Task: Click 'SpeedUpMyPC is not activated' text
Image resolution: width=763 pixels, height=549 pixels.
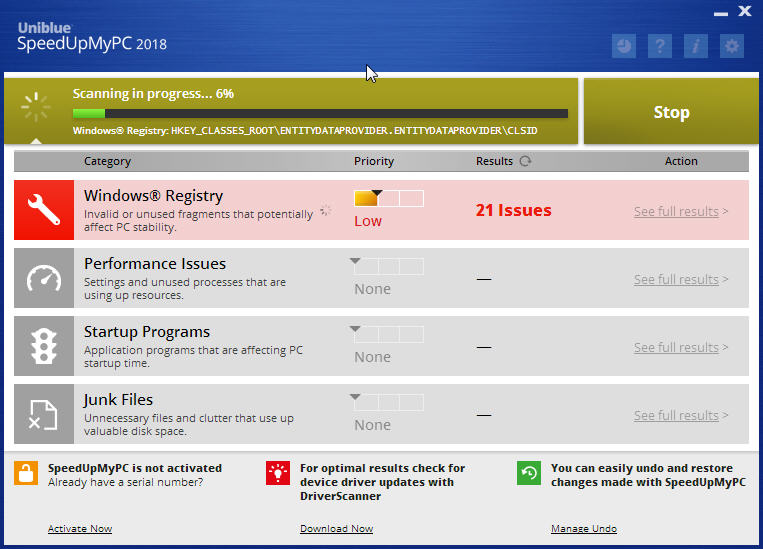Action: [x=135, y=468]
